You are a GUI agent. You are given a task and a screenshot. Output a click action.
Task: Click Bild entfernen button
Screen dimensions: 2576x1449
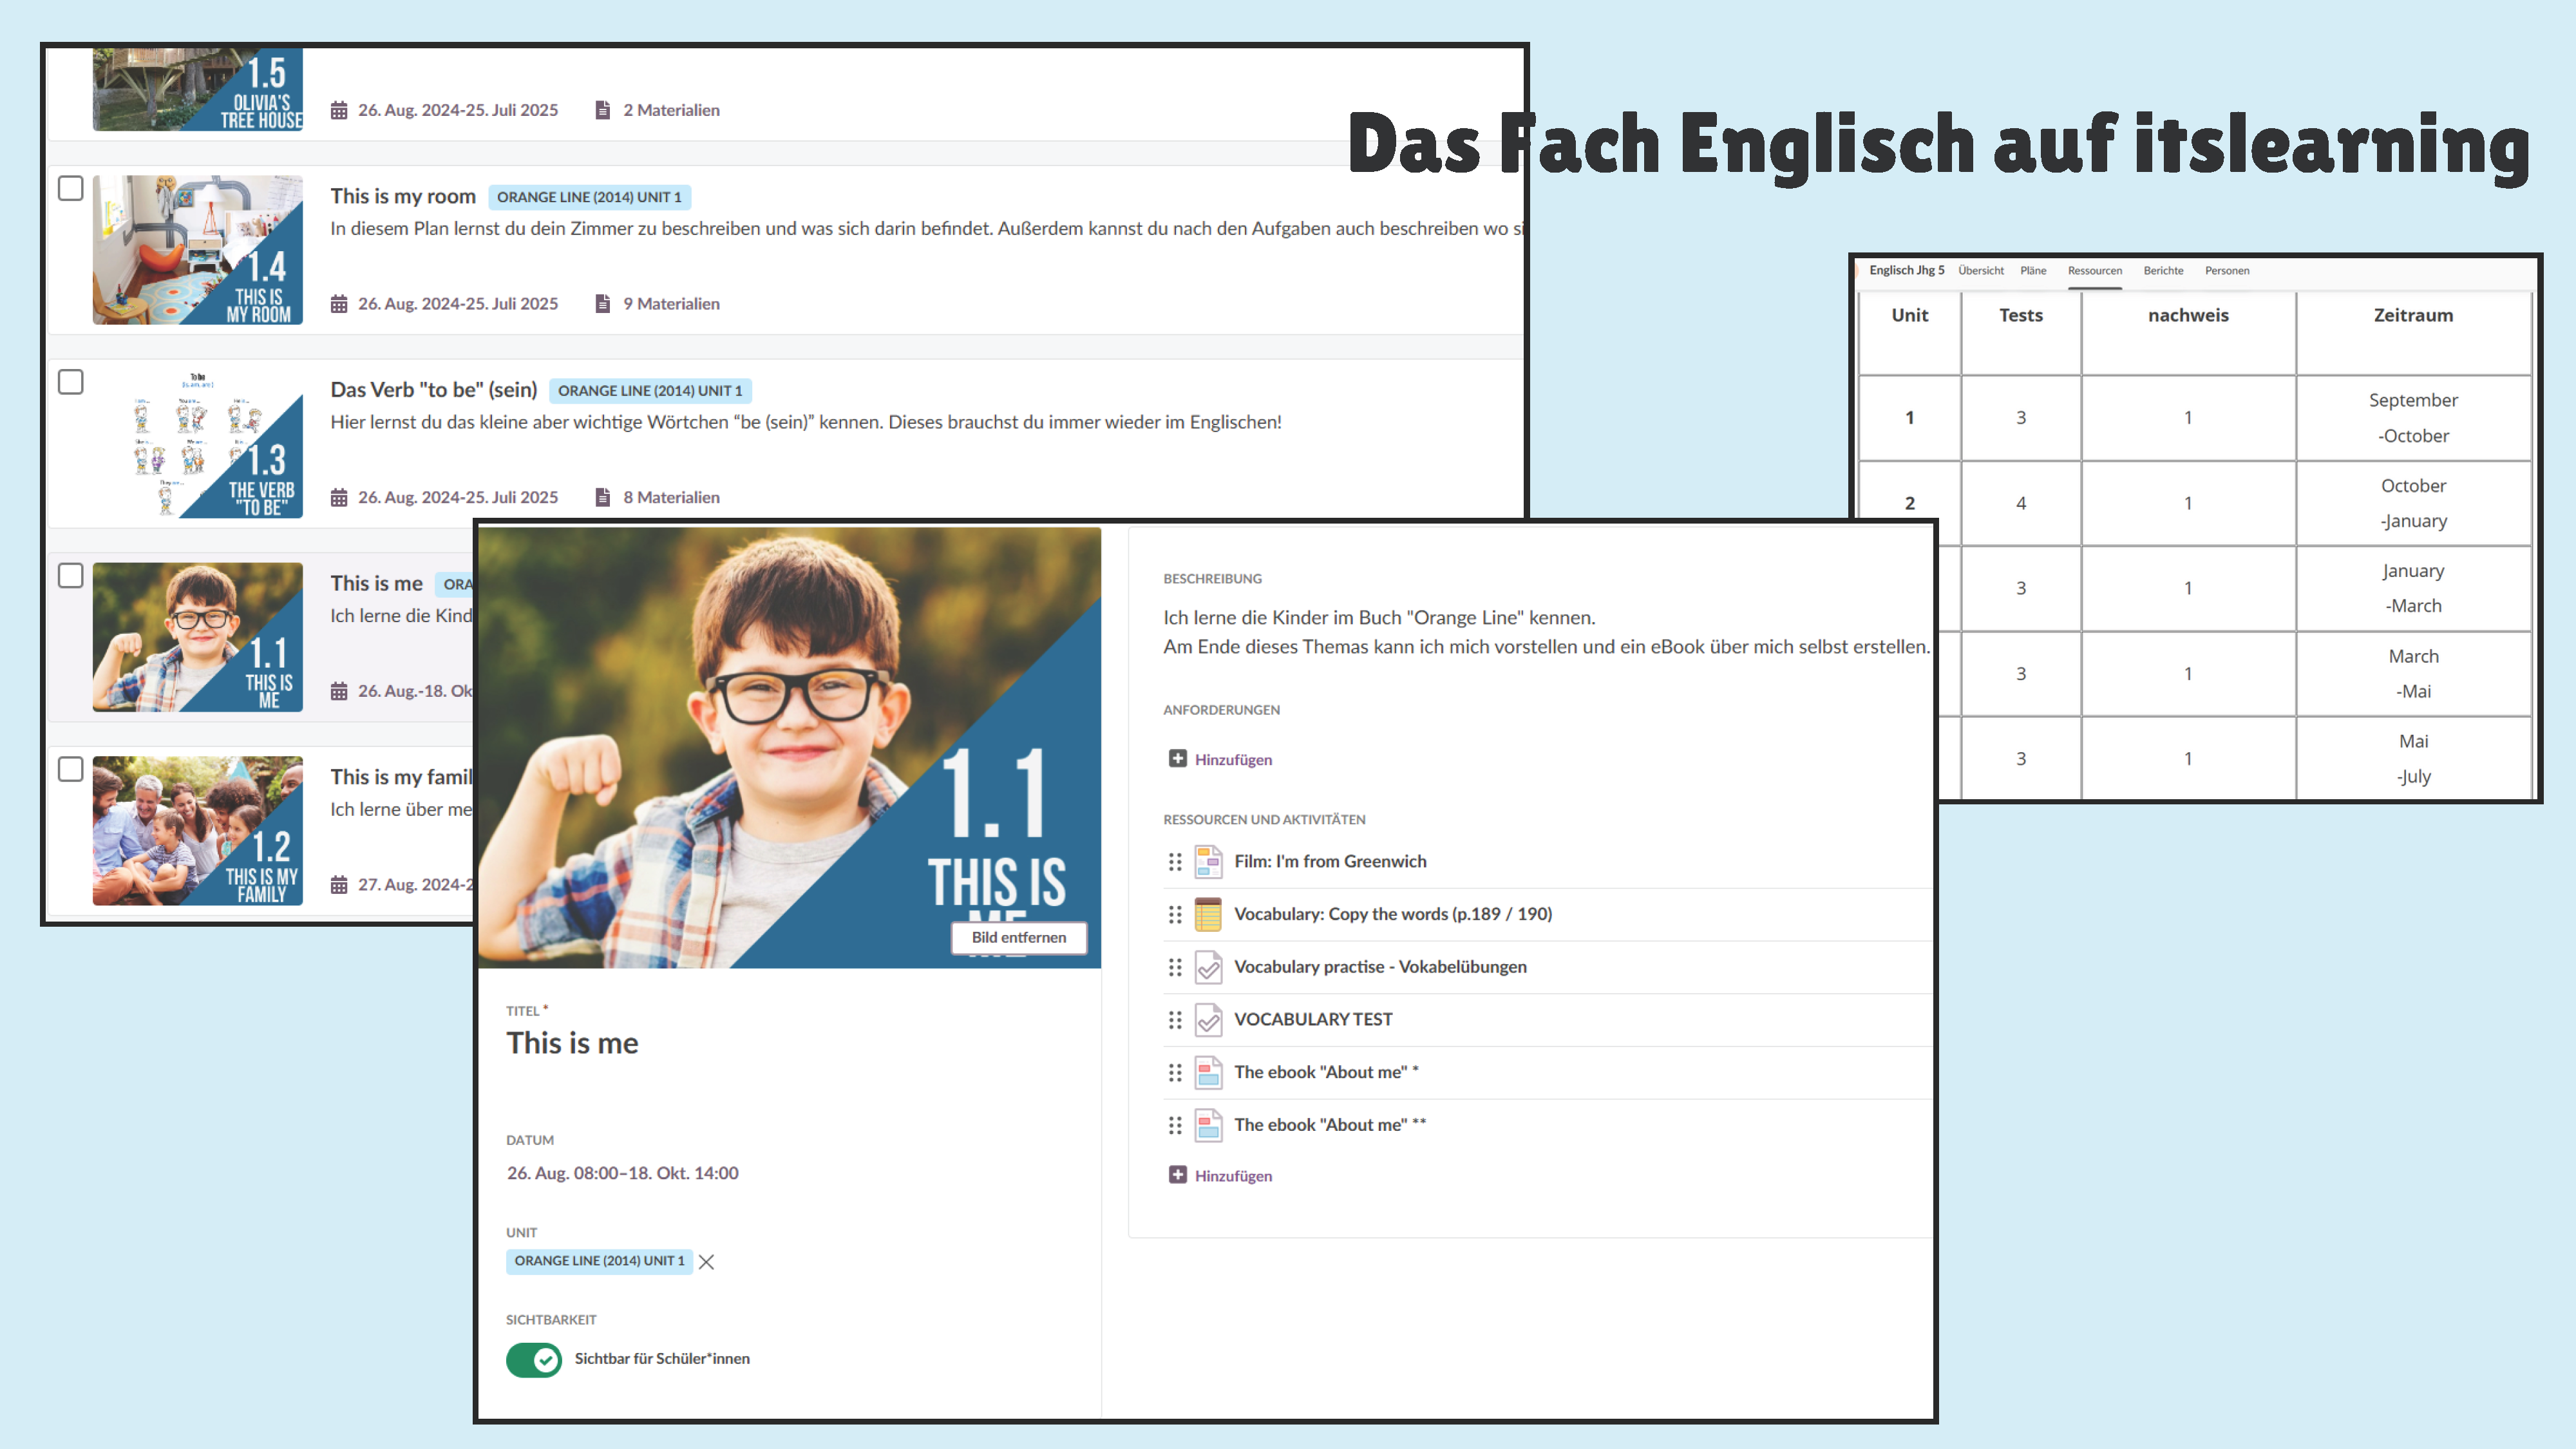(x=1019, y=937)
